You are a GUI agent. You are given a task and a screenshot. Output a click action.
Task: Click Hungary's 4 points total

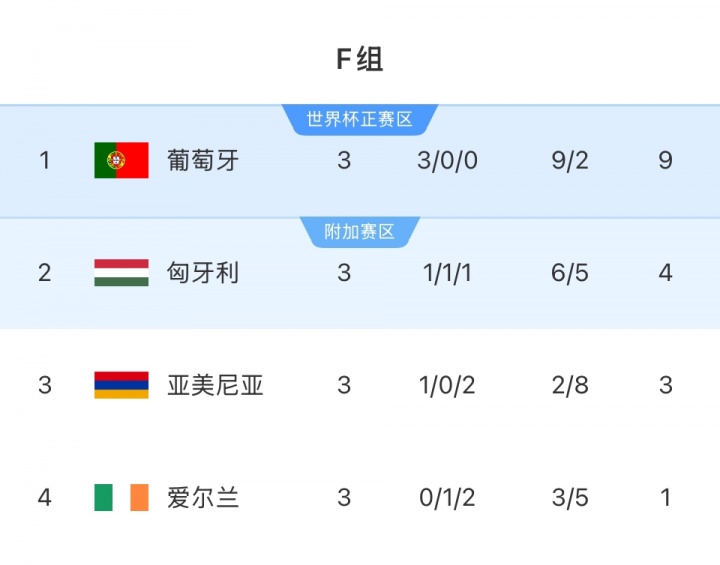point(665,273)
